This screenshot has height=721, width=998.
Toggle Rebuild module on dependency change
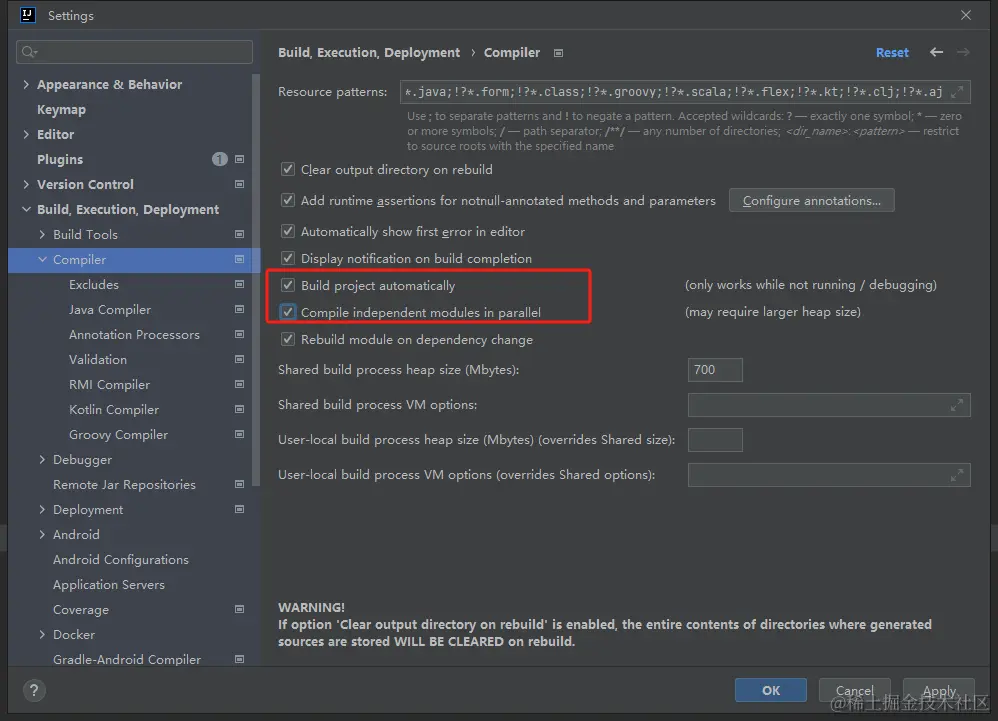288,339
